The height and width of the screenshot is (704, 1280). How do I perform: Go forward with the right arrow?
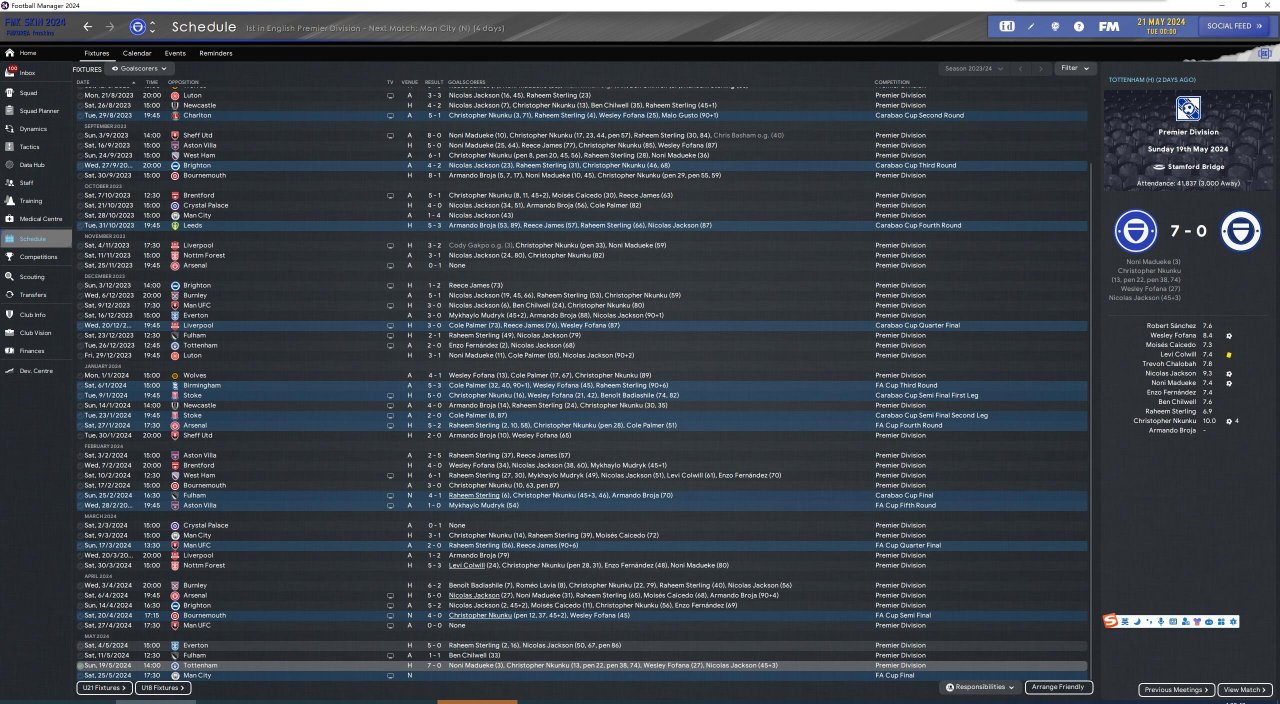pos(110,26)
